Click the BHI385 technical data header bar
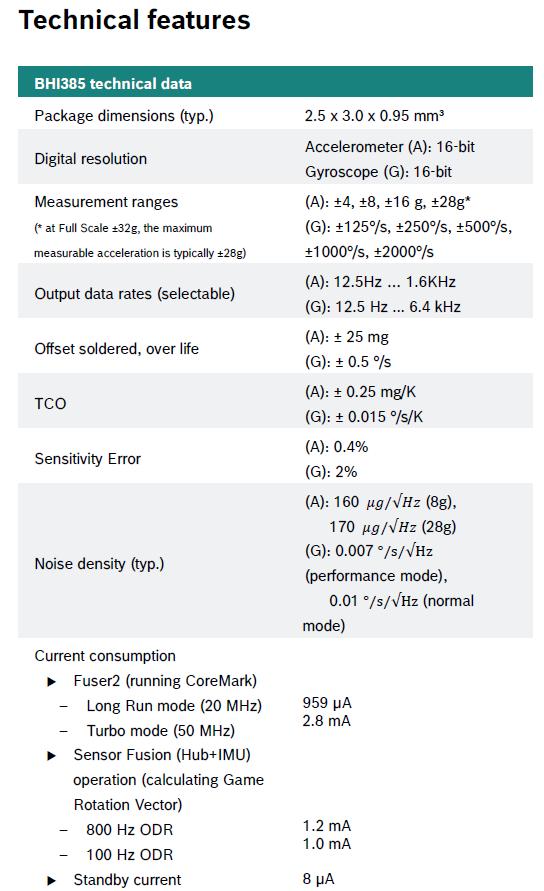 click(x=275, y=82)
